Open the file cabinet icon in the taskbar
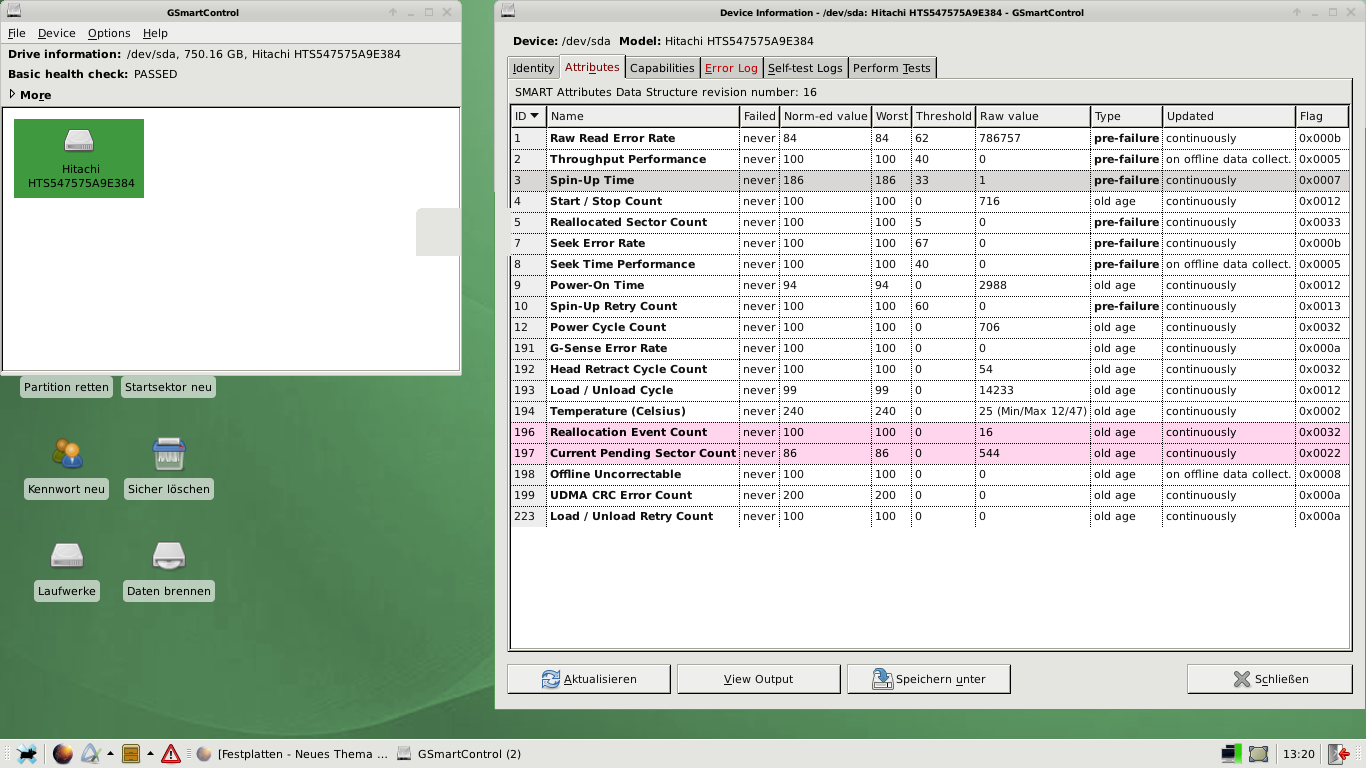 pyautogui.click(x=131, y=754)
